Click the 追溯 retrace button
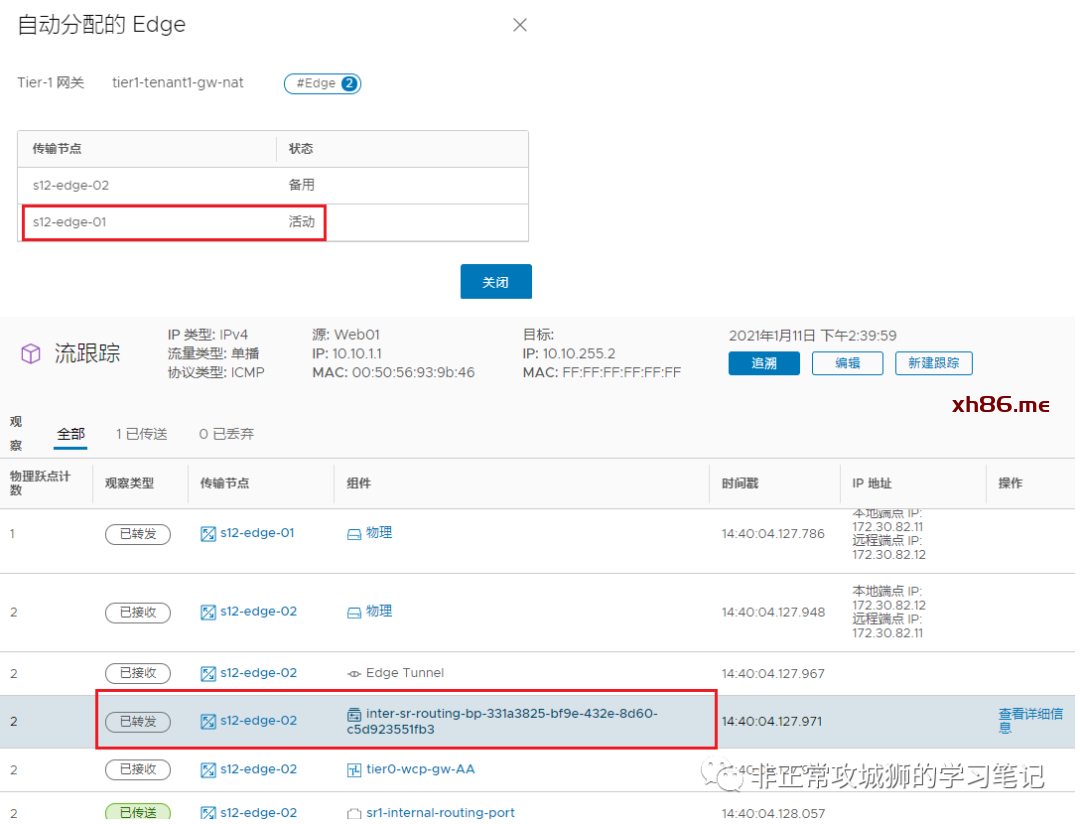 pos(763,363)
